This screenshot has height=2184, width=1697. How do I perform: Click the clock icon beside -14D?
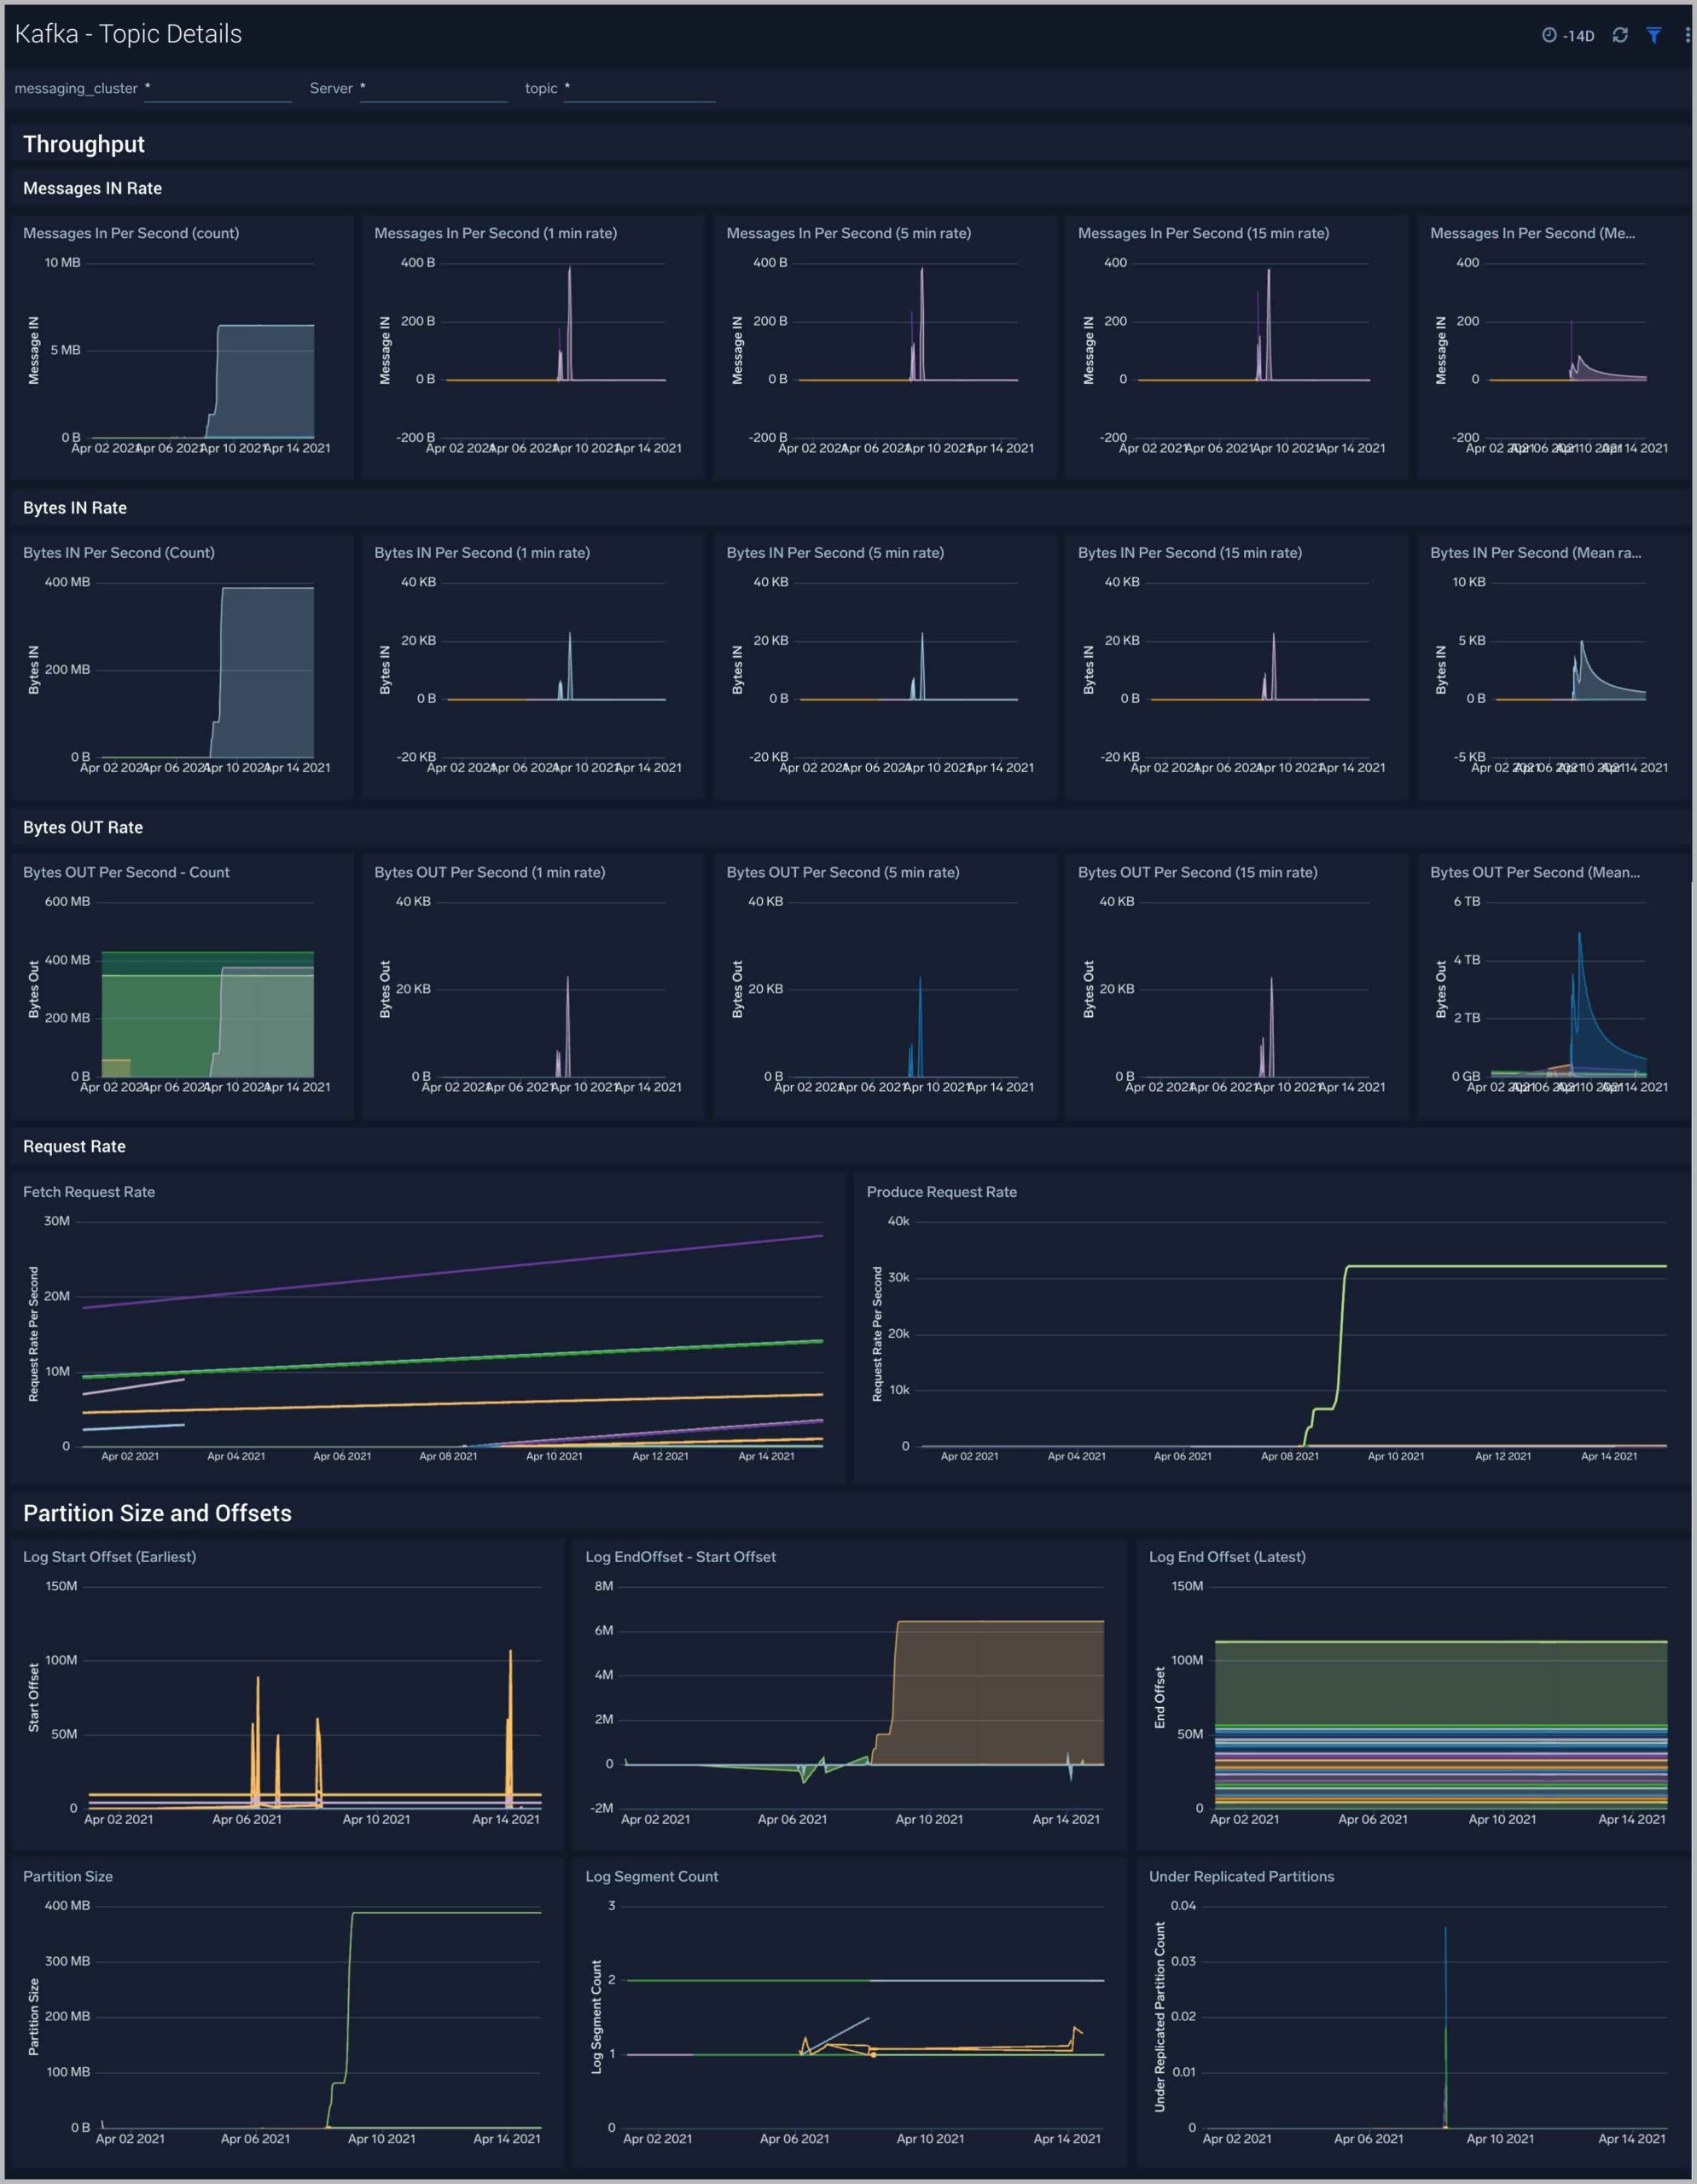tap(1549, 35)
